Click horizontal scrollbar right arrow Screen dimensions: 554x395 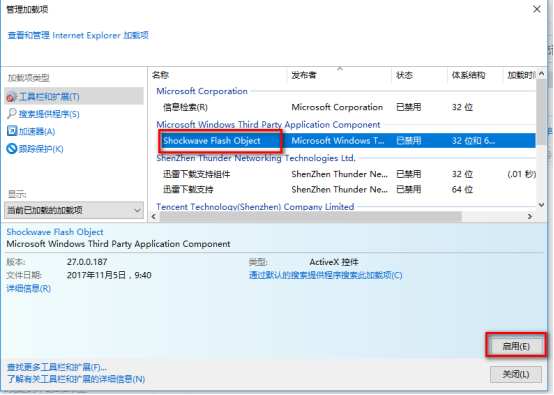point(530,216)
